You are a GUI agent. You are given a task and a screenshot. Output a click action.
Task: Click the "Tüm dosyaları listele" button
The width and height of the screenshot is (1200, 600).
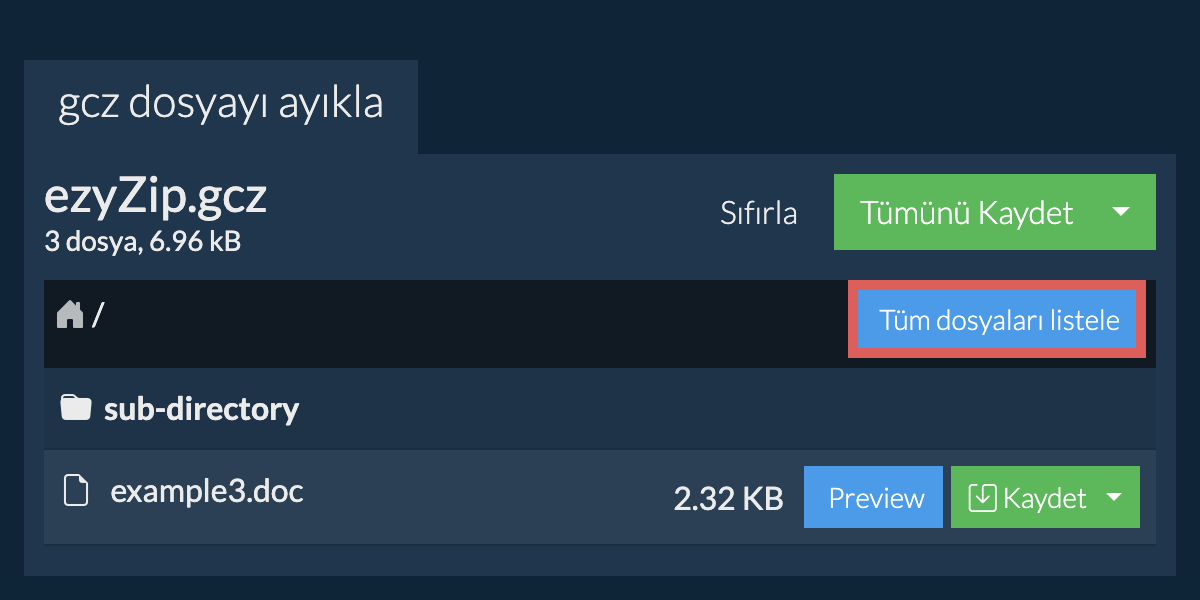click(x=997, y=321)
